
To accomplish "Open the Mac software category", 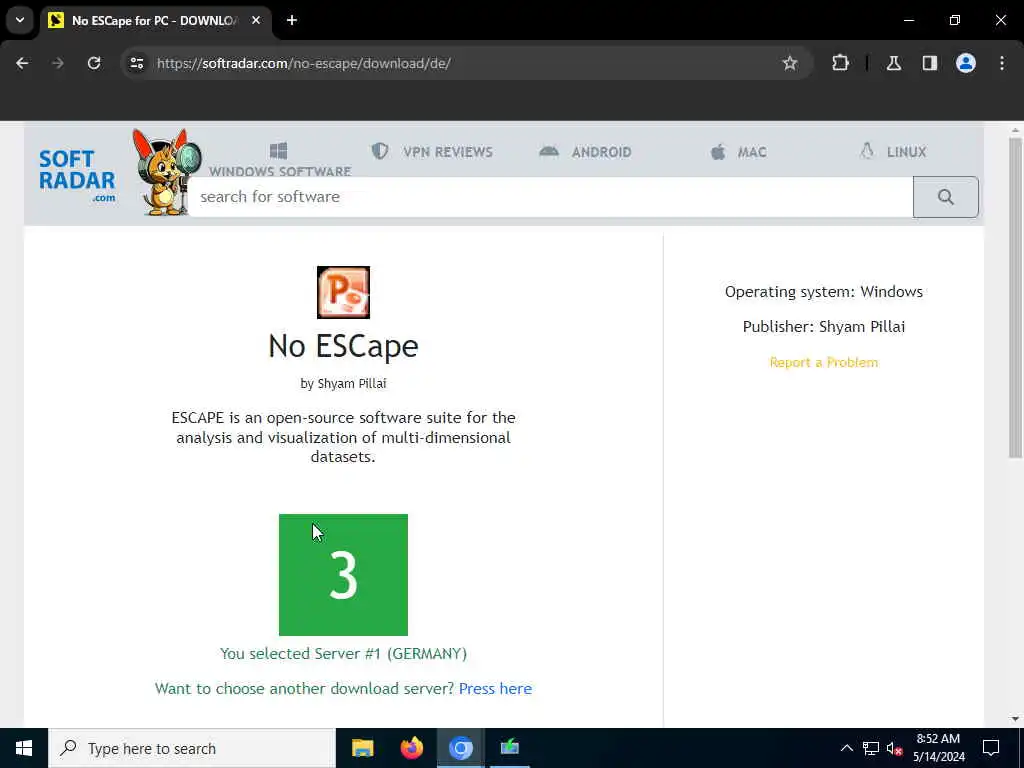I will click(x=752, y=152).
